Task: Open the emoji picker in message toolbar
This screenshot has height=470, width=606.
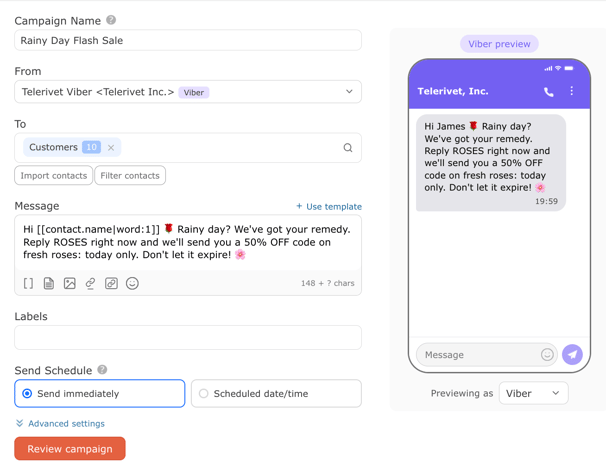Action: click(x=132, y=283)
